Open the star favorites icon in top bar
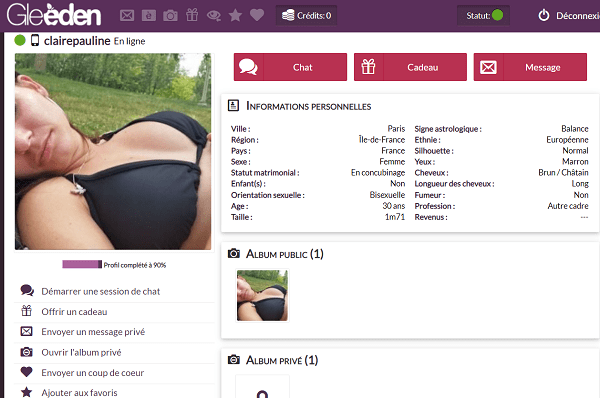Viewport: 600px width, 398px height. click(x=235, y=15)
